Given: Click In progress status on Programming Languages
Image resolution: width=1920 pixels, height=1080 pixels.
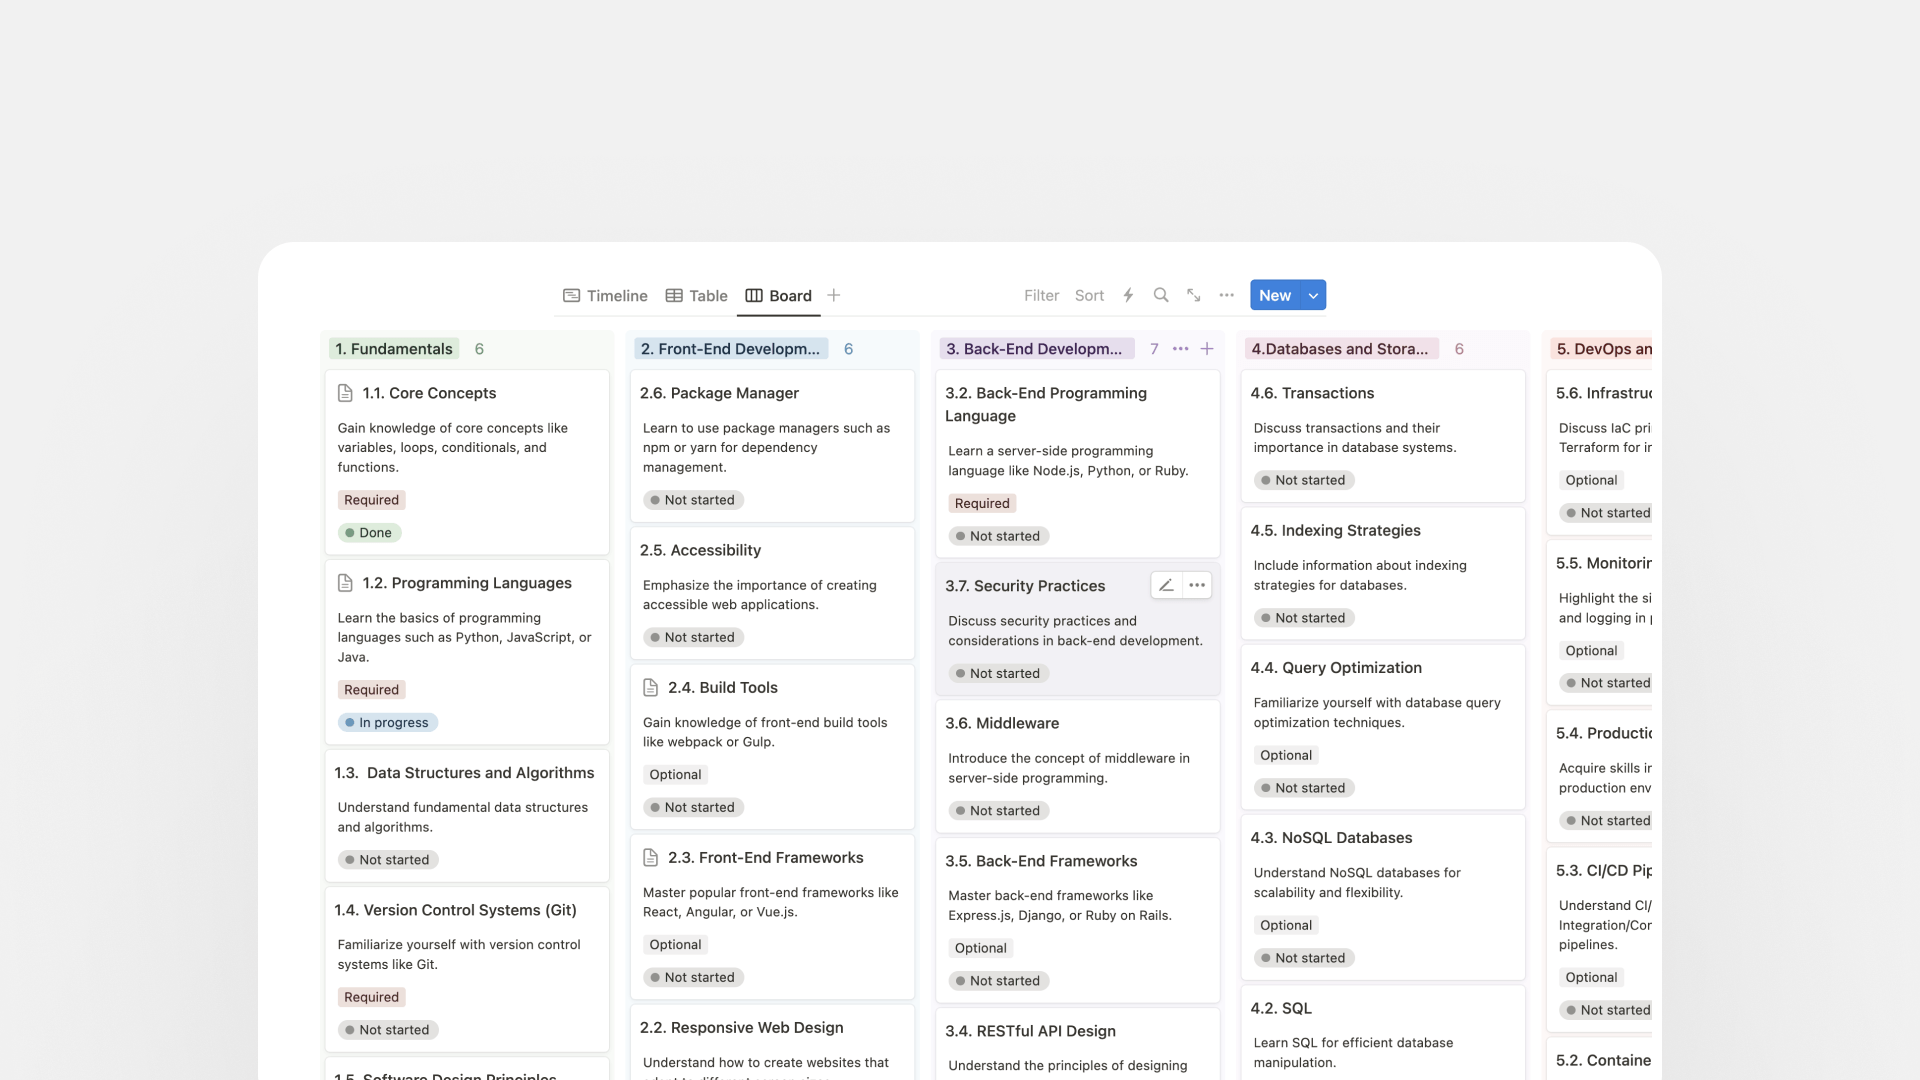Looking at the screenshot, I should click(388, 723).
